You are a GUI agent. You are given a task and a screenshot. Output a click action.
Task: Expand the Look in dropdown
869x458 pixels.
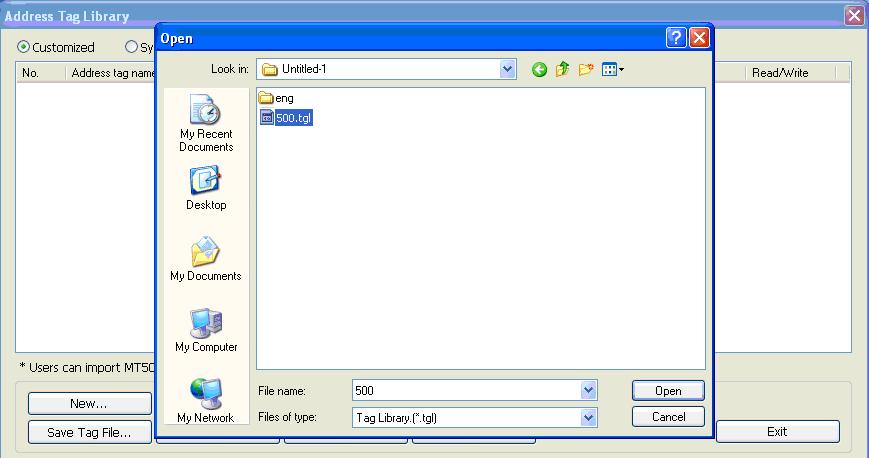tap(507, 69)
